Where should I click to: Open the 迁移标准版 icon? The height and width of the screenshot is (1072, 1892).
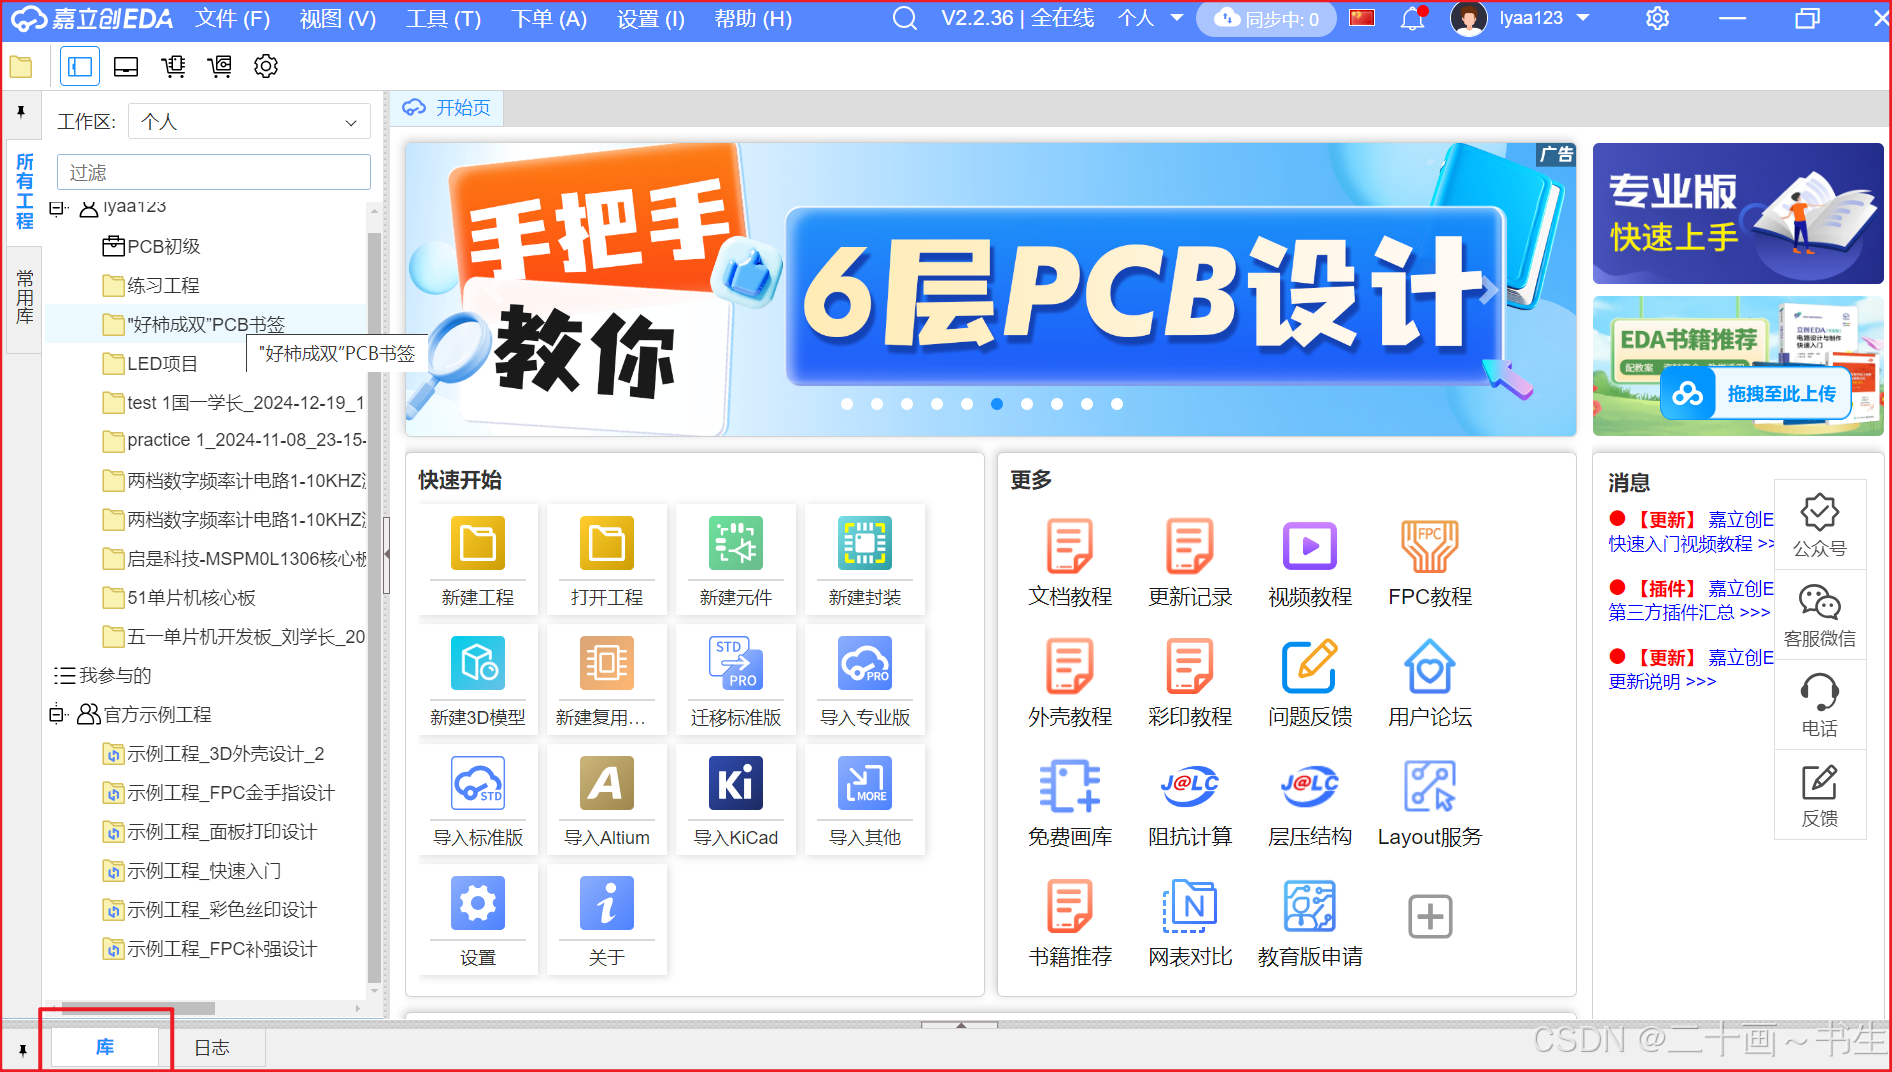(736, 663)
